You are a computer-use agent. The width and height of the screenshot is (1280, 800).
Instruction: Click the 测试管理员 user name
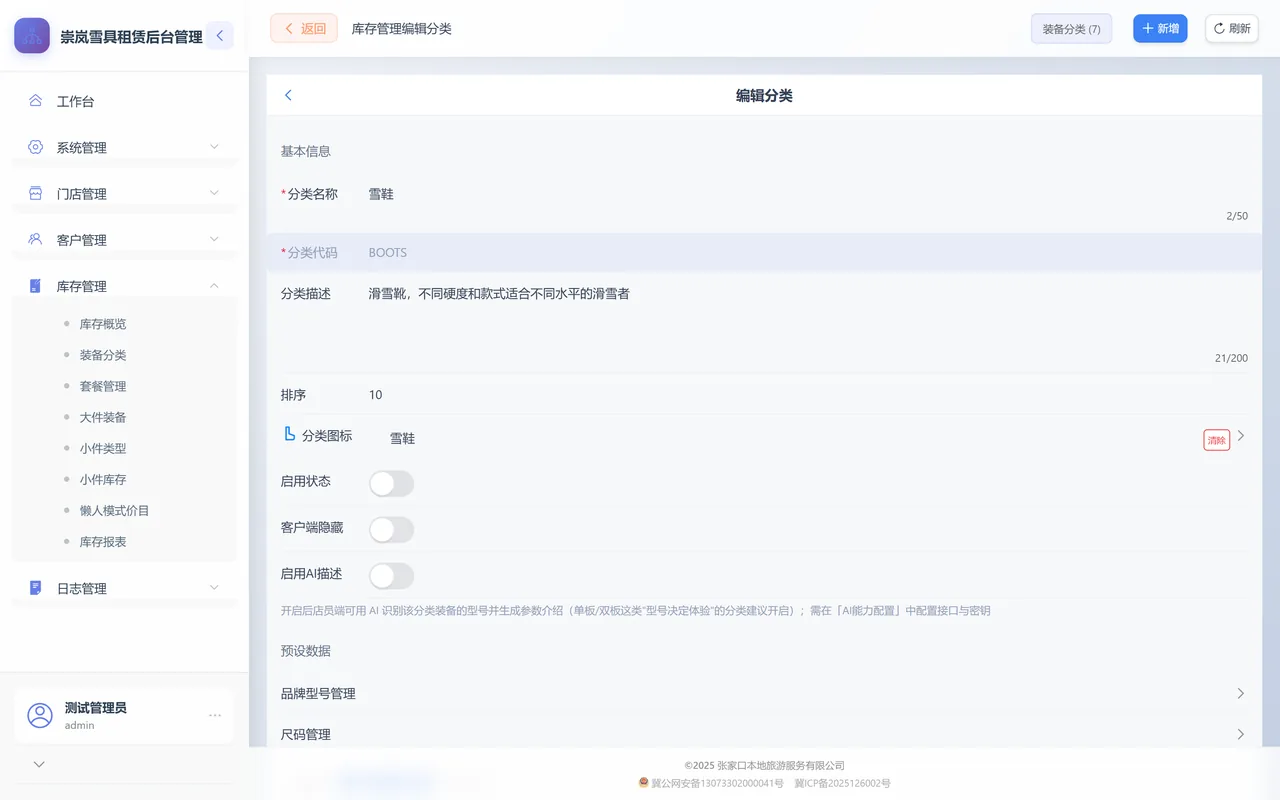tap(96, 708)
